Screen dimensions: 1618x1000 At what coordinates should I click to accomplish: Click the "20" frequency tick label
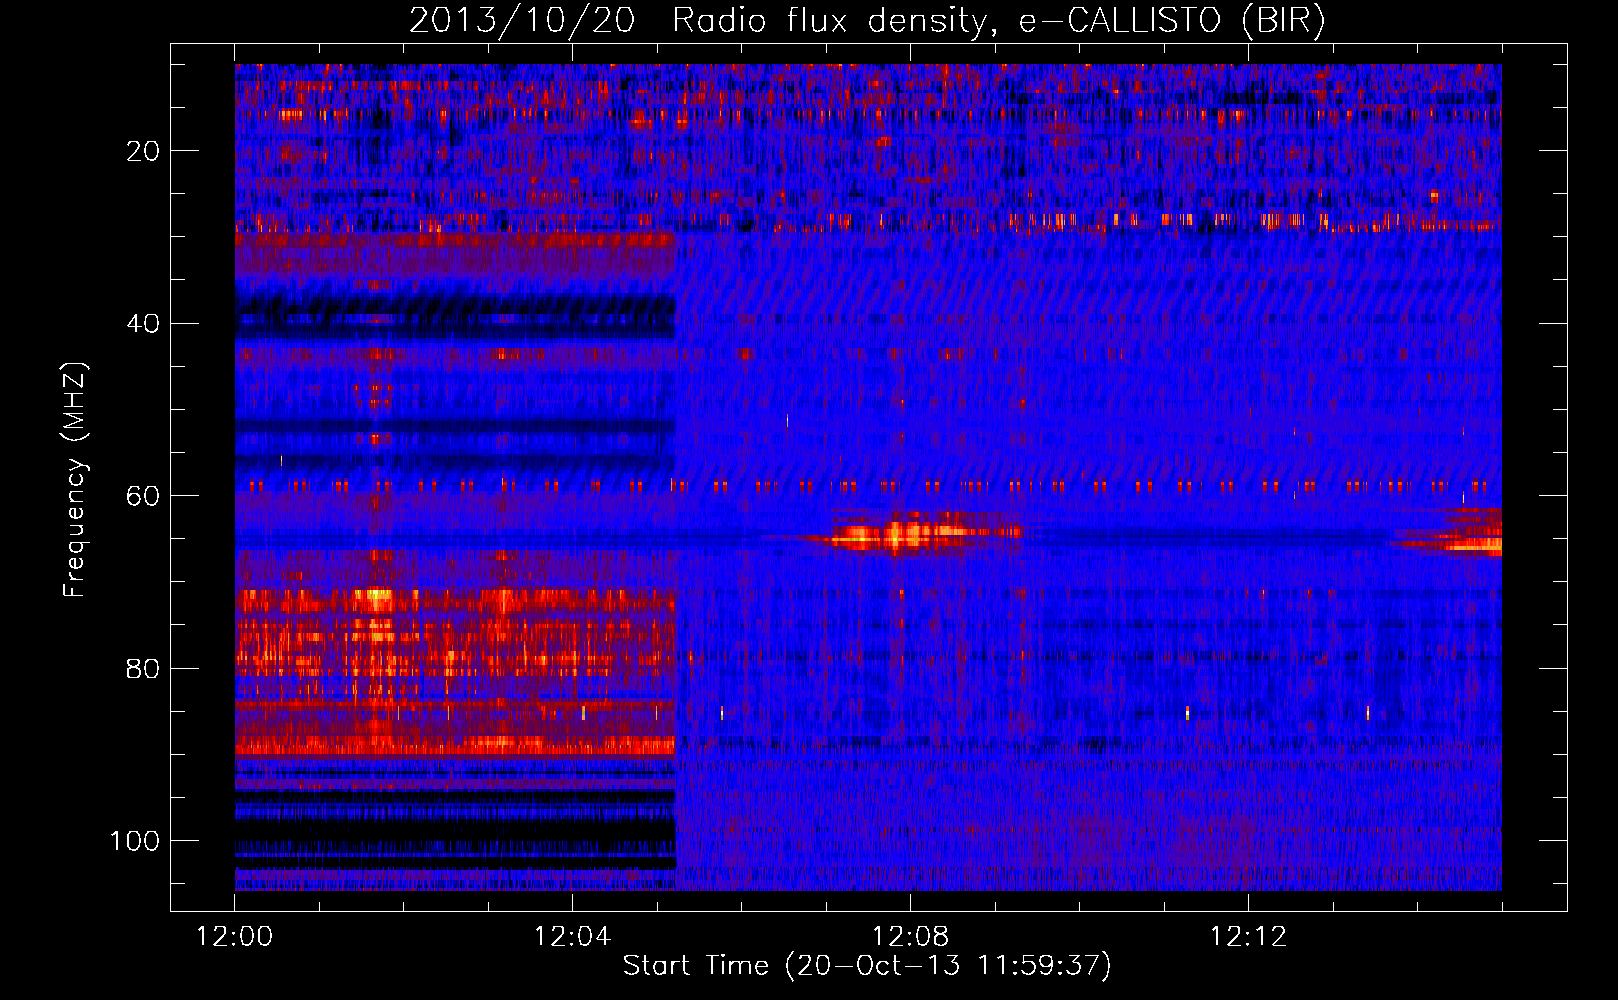click(144, 151)
